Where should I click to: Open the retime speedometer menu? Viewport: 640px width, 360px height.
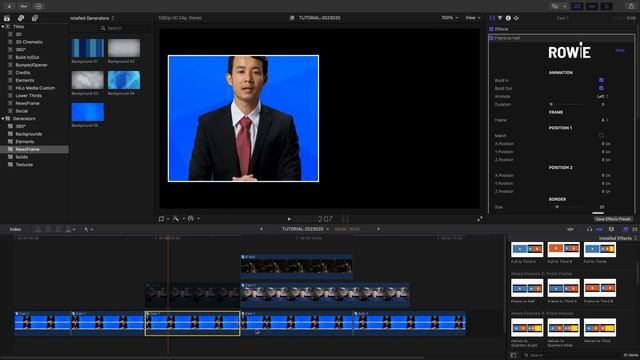pos(193,219)
